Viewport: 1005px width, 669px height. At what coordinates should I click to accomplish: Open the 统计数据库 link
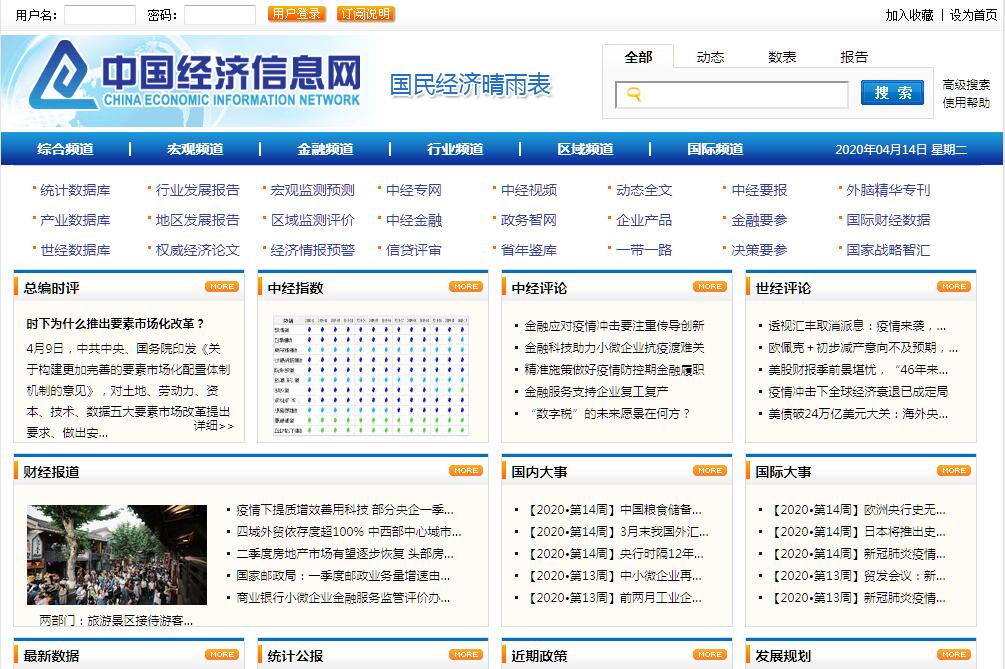point(75,190)
